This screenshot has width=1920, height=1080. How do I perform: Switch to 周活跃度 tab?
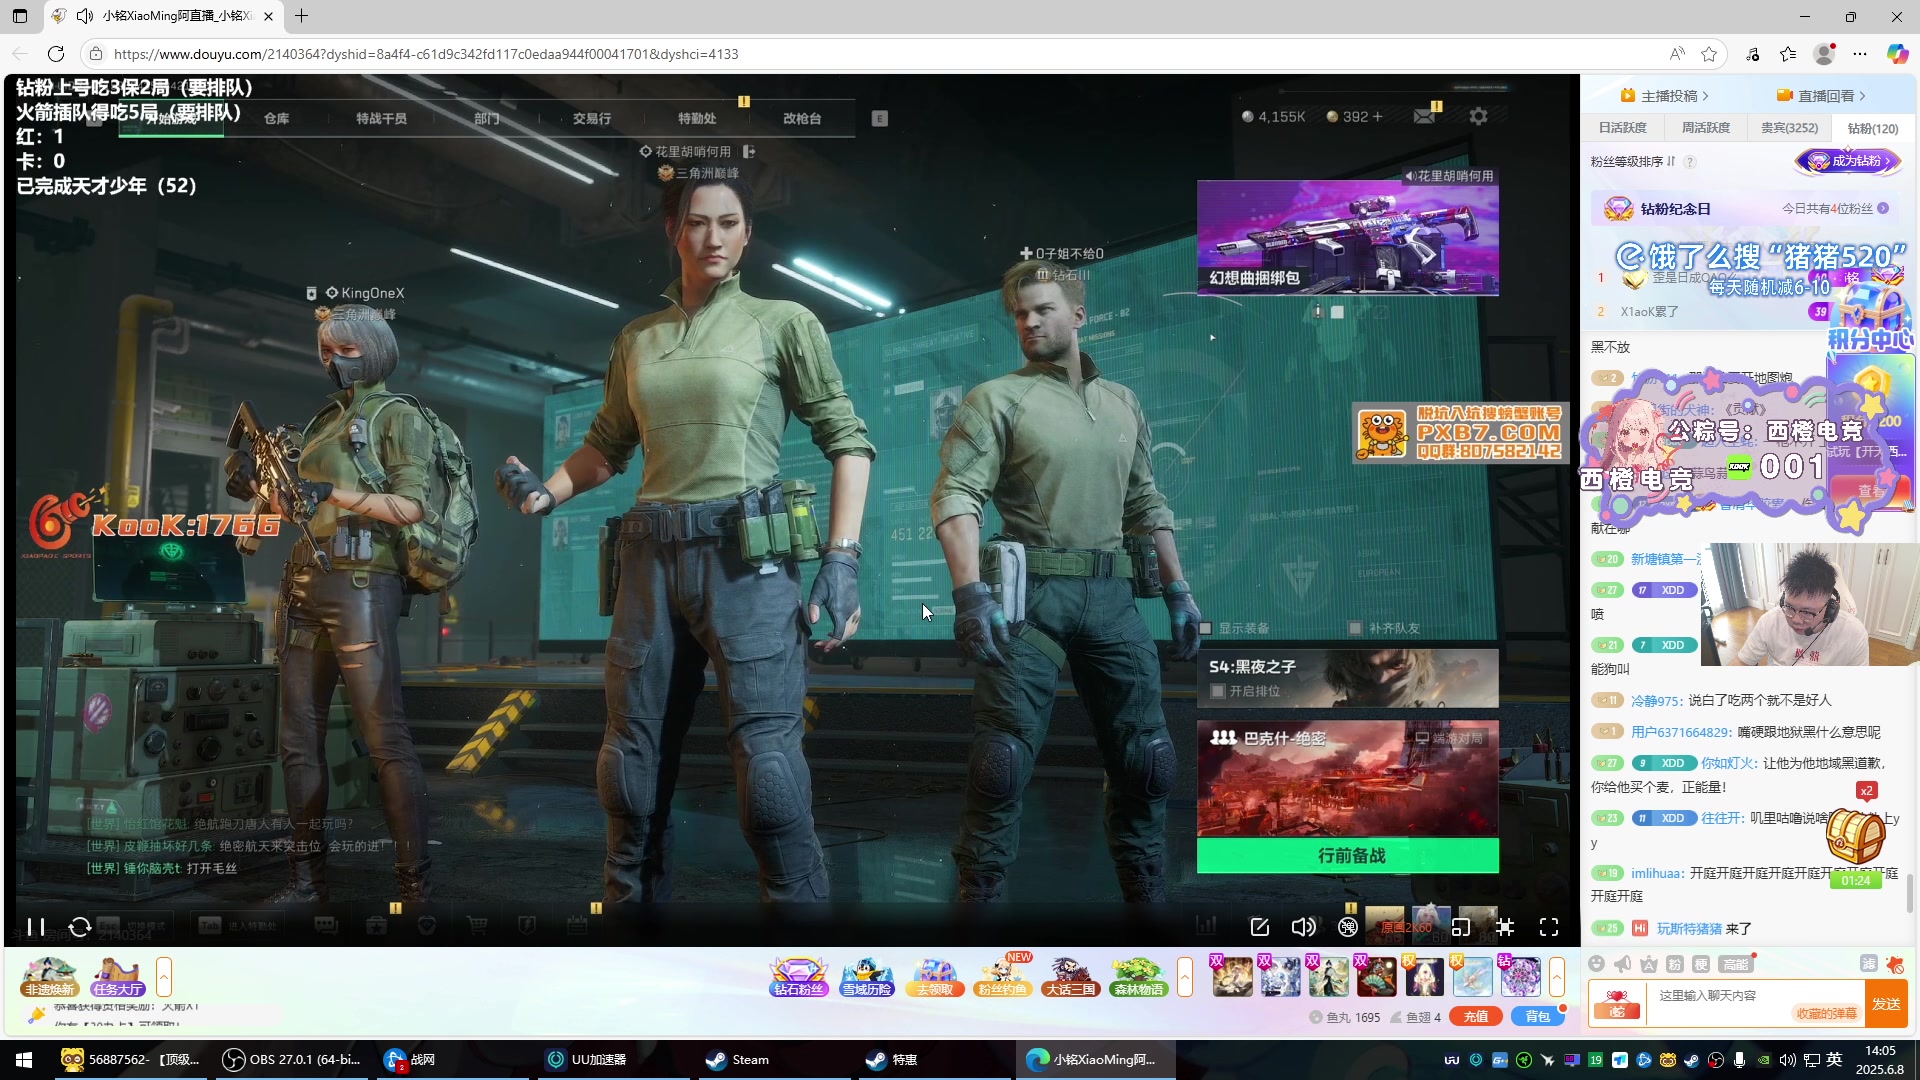pos(1705,128)
